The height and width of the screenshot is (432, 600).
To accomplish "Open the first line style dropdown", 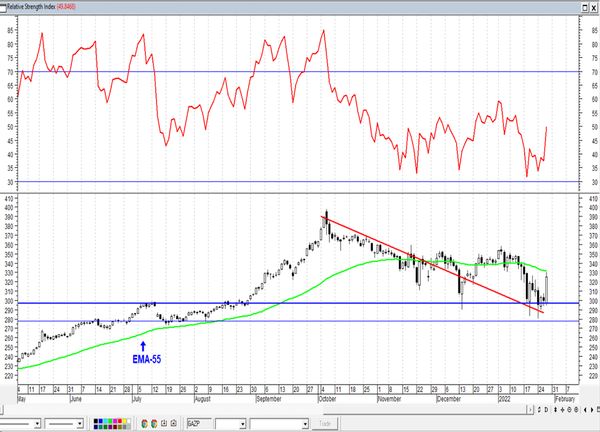I will [38, 423].
